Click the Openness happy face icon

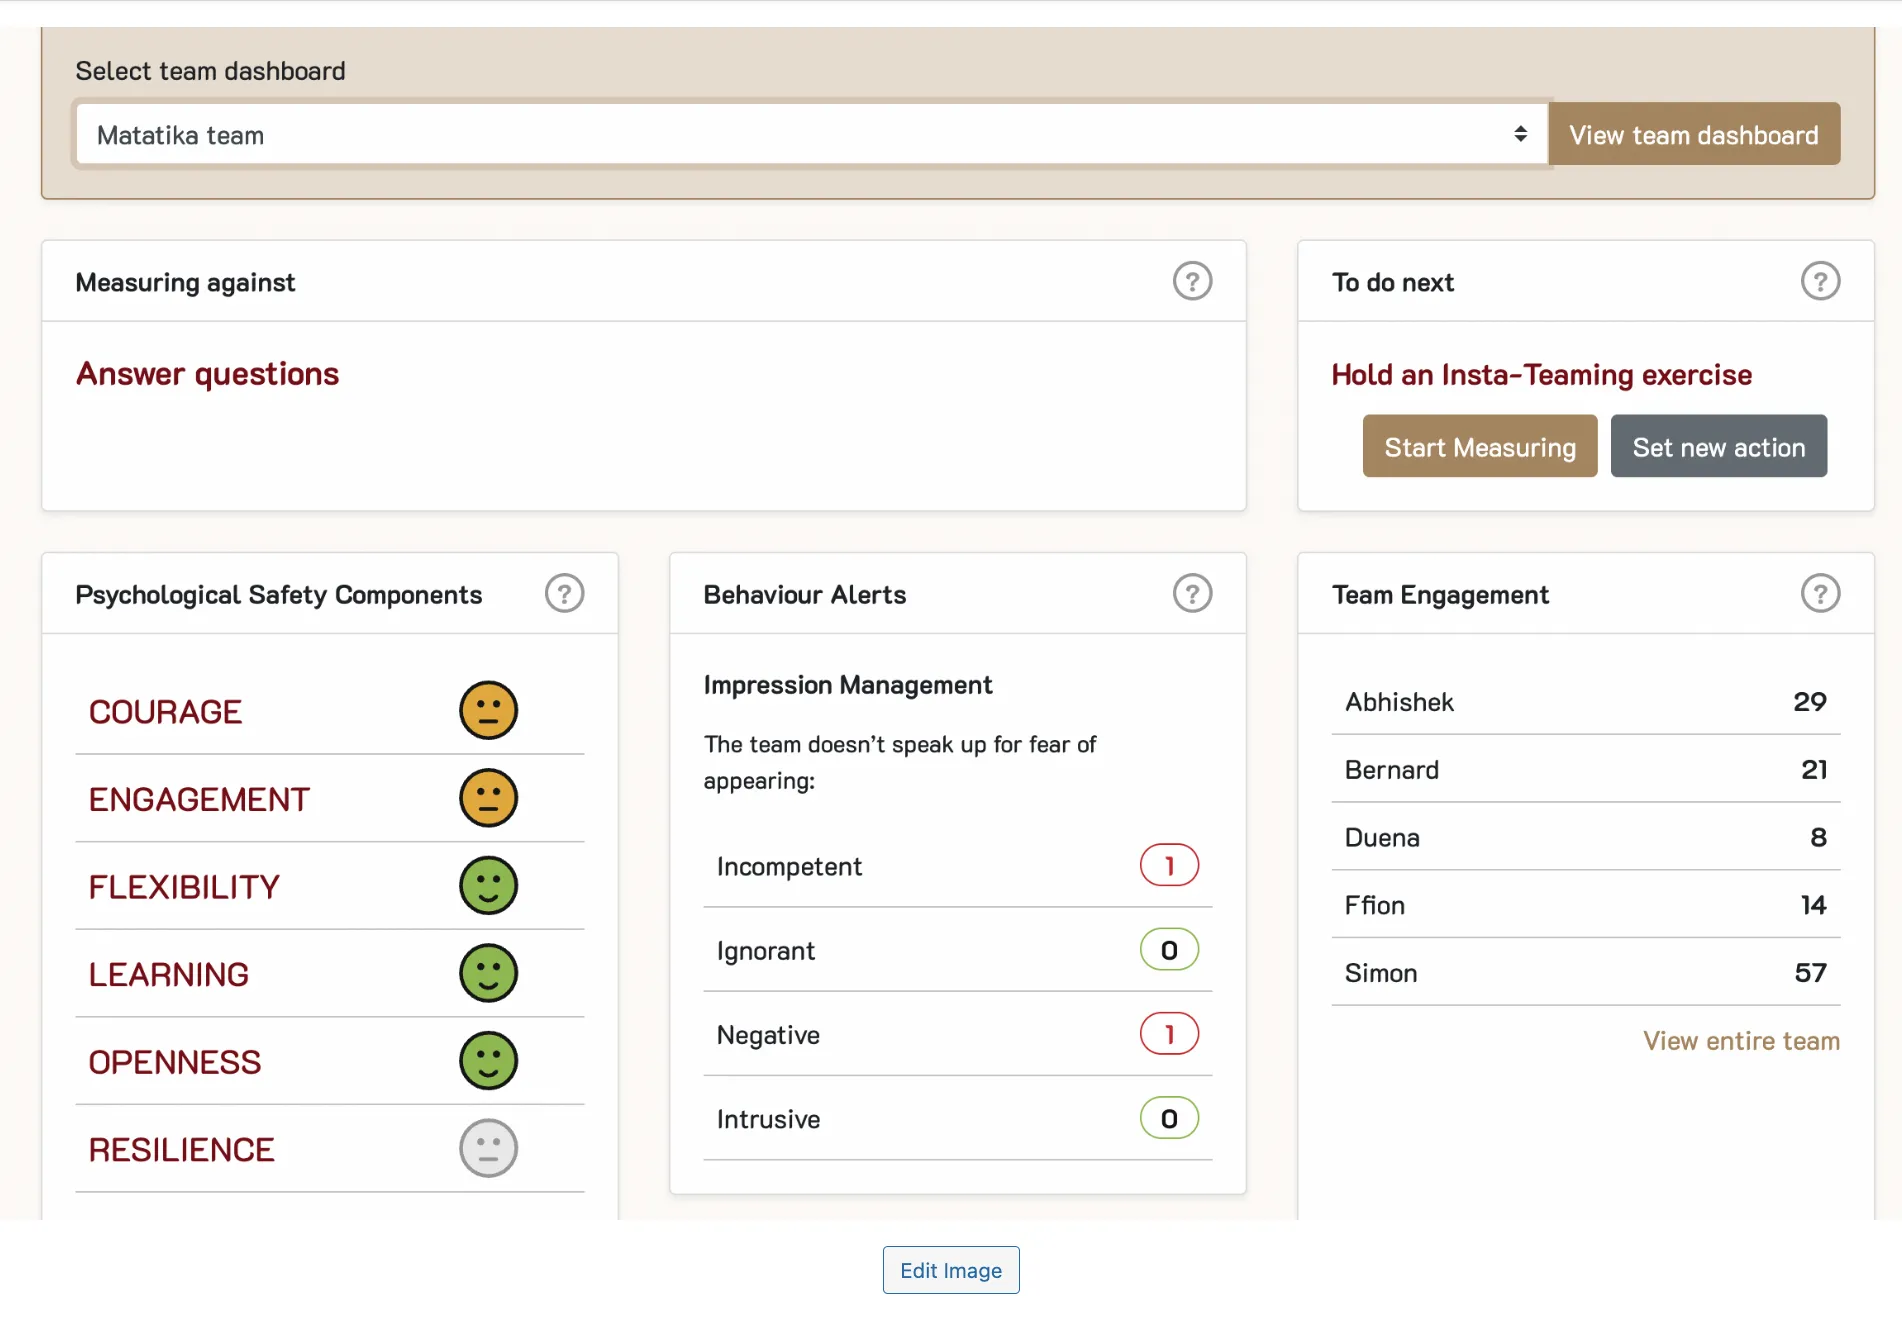tap(488, 1060)
